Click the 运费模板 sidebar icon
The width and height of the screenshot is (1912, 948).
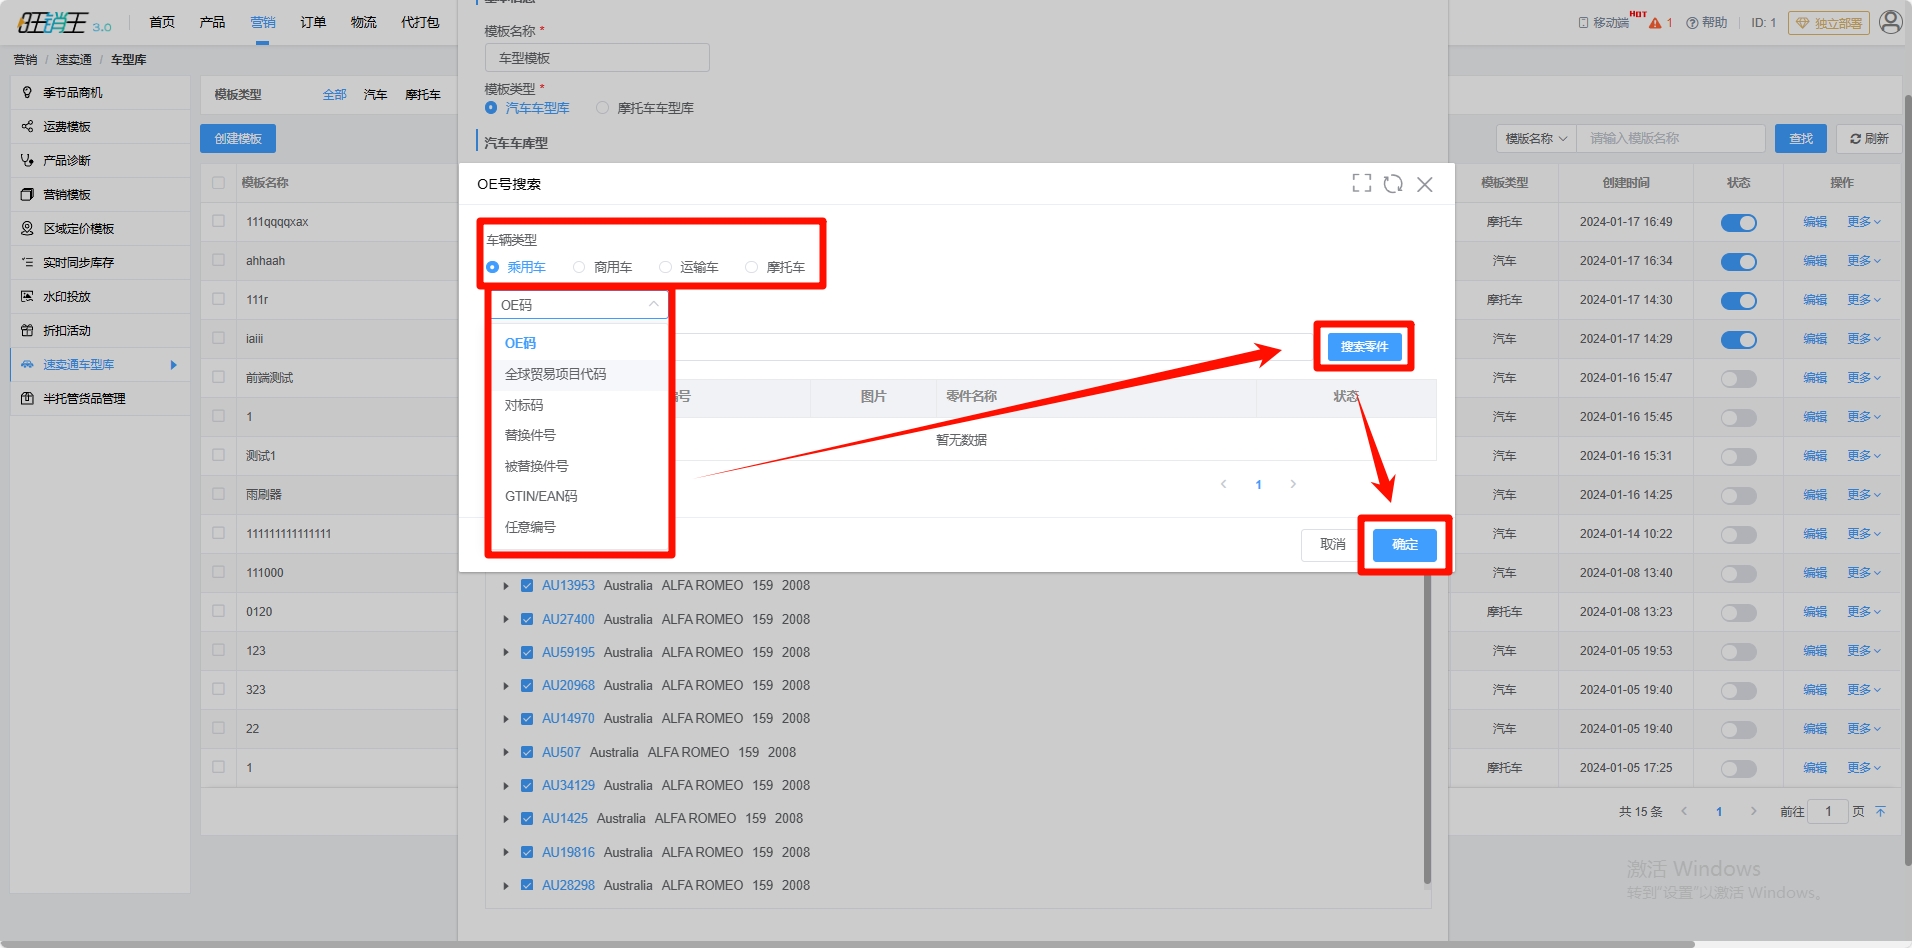pyautogui.click(x=27, y=127)
